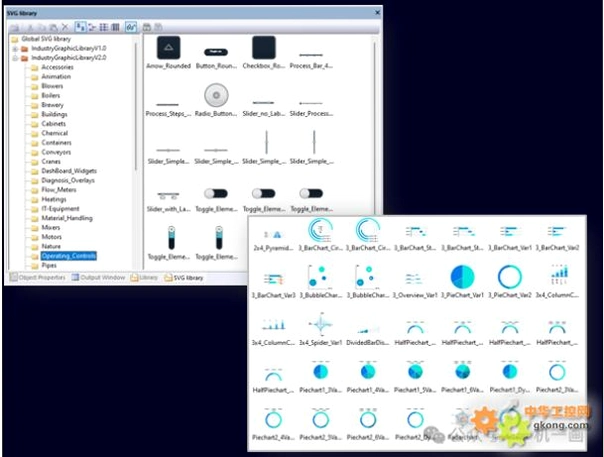Click the Delete (X) toolbar icon
Viewport: 604px width, 457px height.
pos(65,27)
